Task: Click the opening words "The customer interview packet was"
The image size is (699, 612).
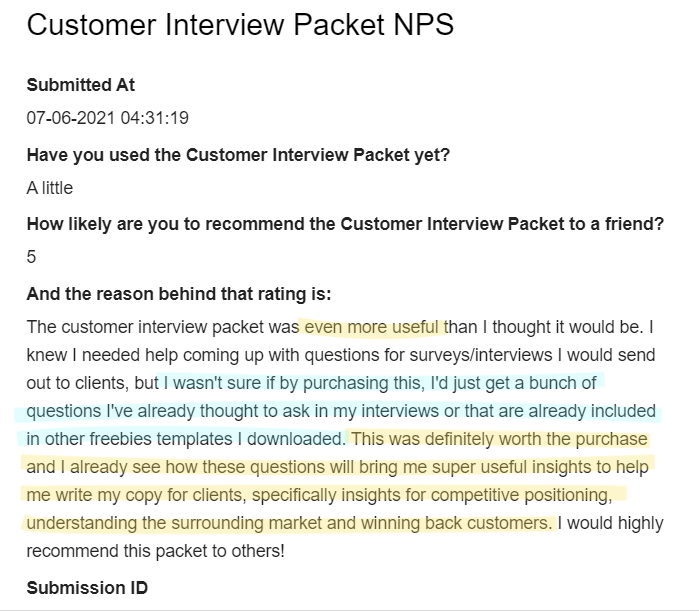Action: [162, 327]
